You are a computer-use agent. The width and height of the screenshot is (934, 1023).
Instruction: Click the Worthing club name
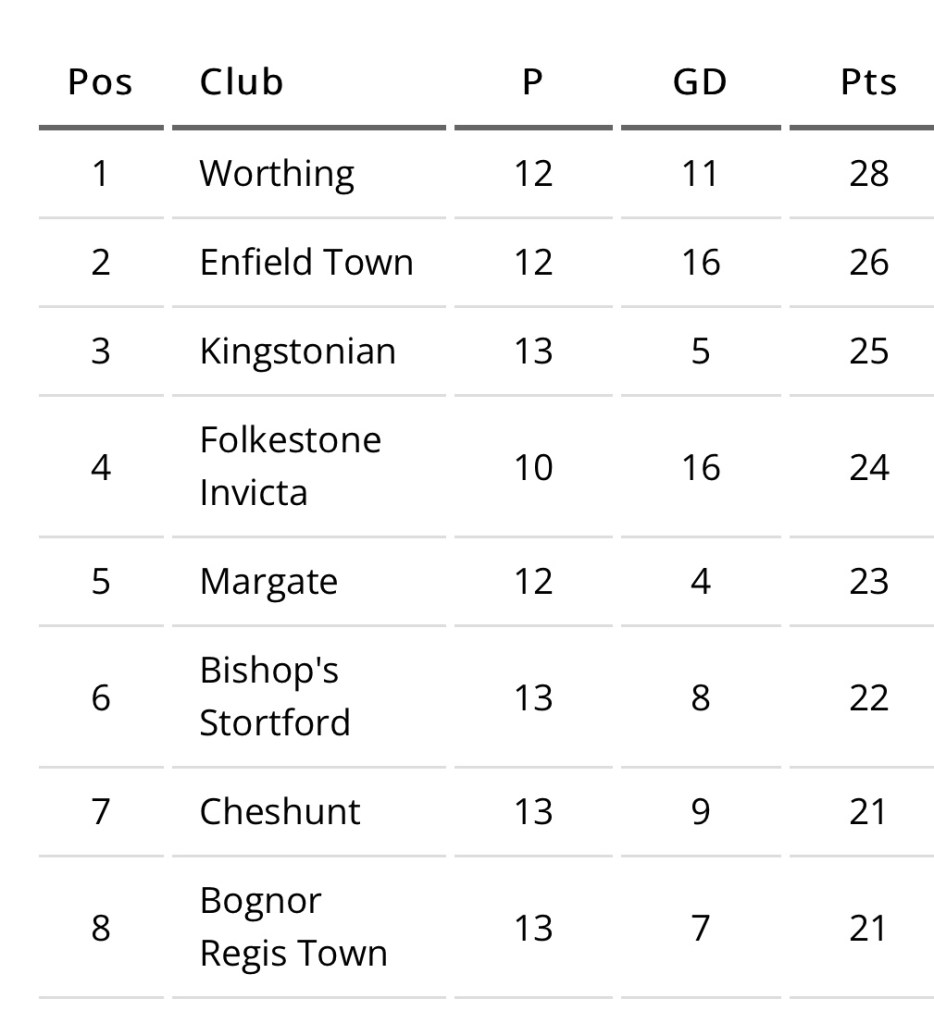tap(276, 174)
